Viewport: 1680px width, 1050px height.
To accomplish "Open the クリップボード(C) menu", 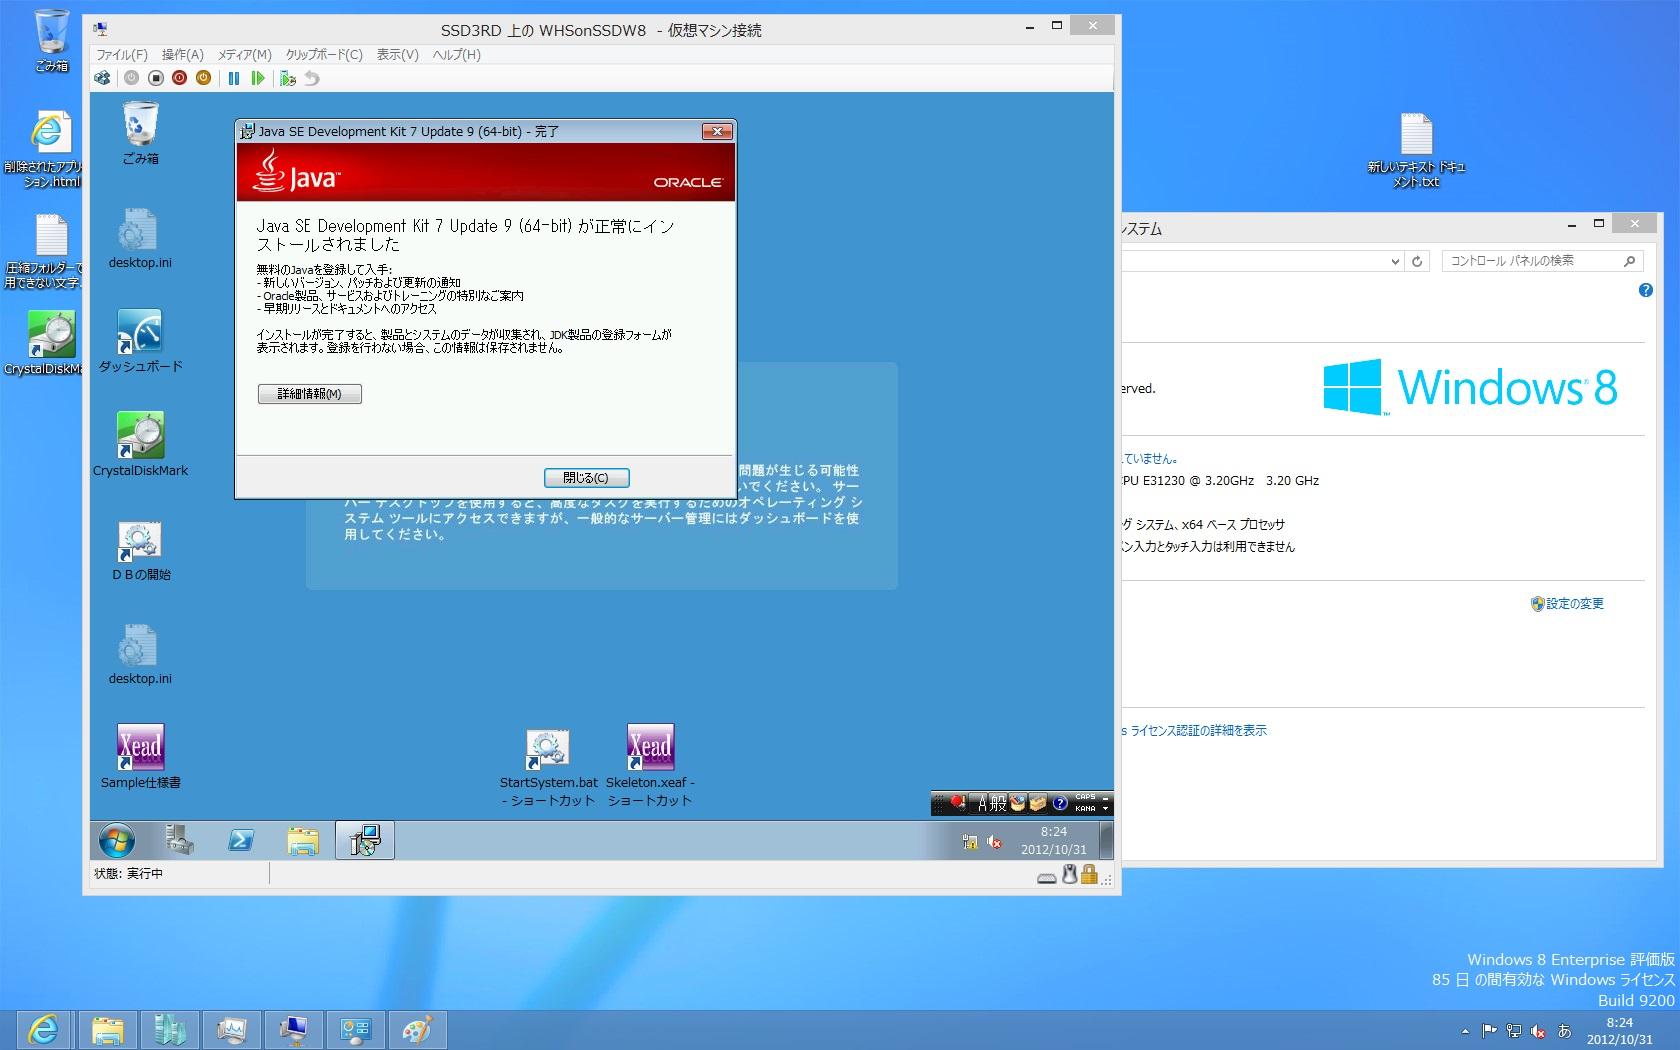I will pos(324,55).
